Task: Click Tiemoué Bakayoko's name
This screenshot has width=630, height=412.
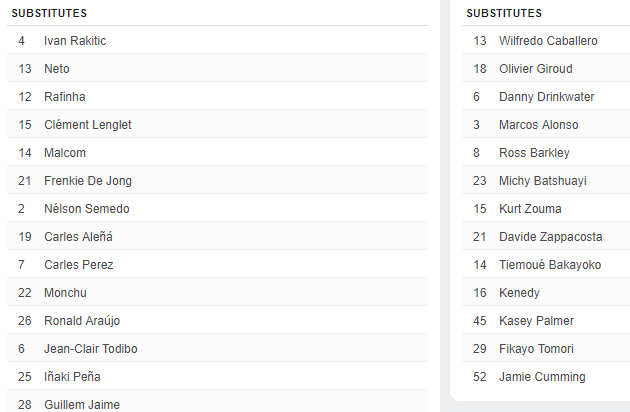Action: (550, 265)
